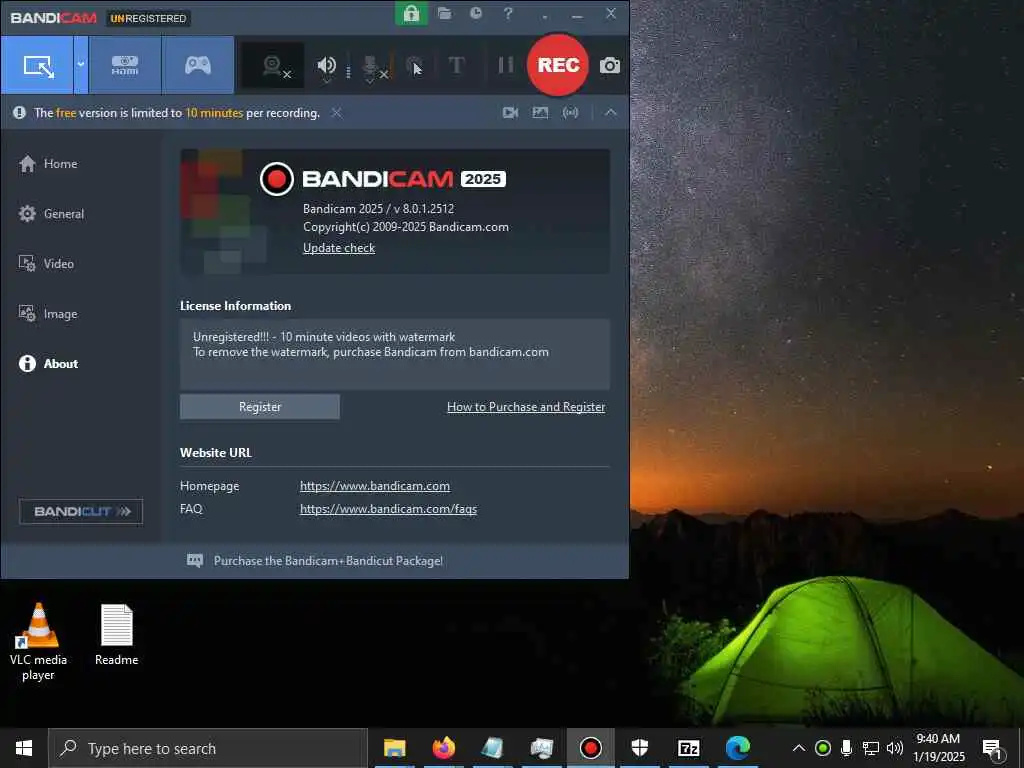This screenshot has height=768, width=1024.
Task: Click the pause recording button
Action: point(505,65)
